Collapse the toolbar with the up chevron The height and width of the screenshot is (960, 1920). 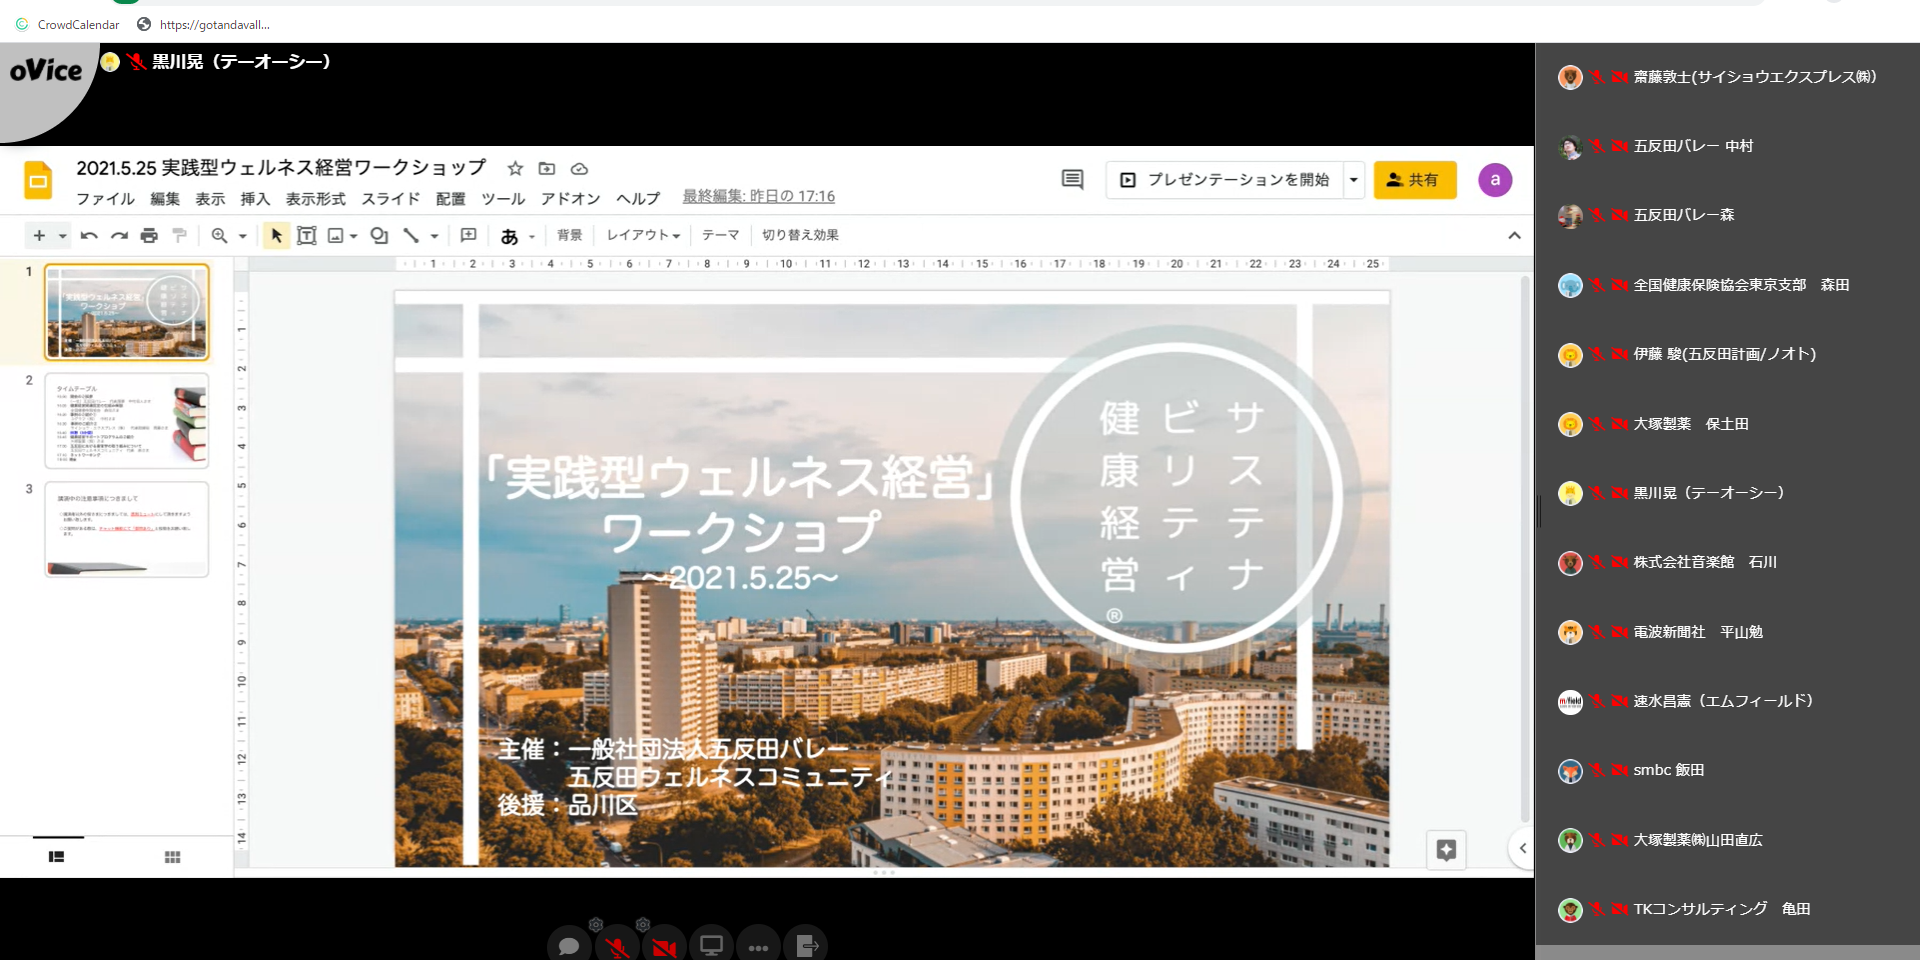(x=1514, y=236)
